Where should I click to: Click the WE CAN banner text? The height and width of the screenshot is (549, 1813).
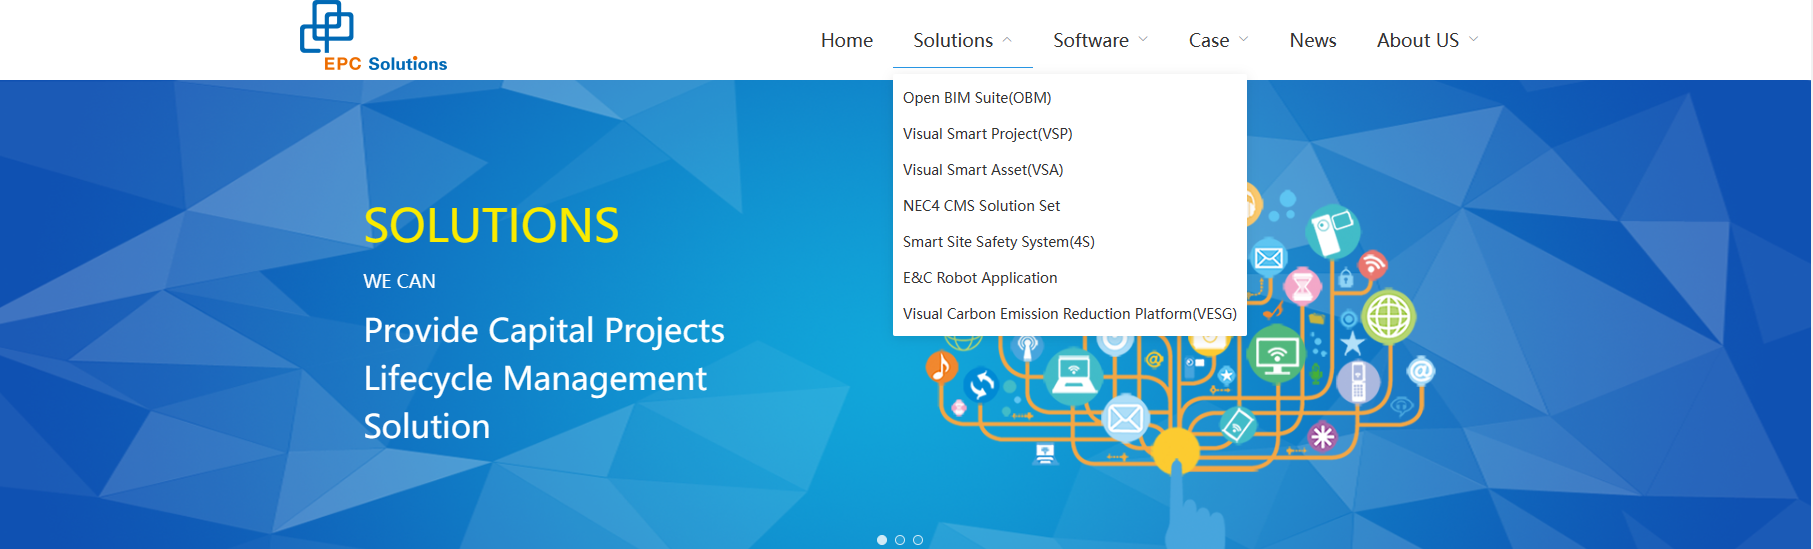click(x=399, y=282)
